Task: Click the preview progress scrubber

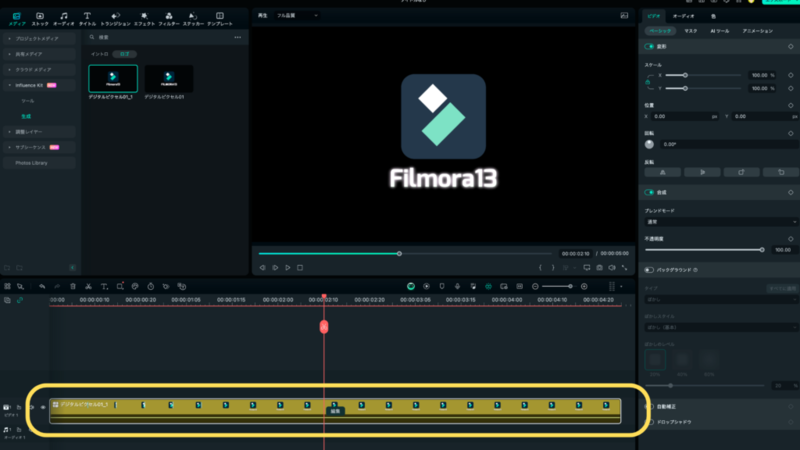Action: point(399,254)
